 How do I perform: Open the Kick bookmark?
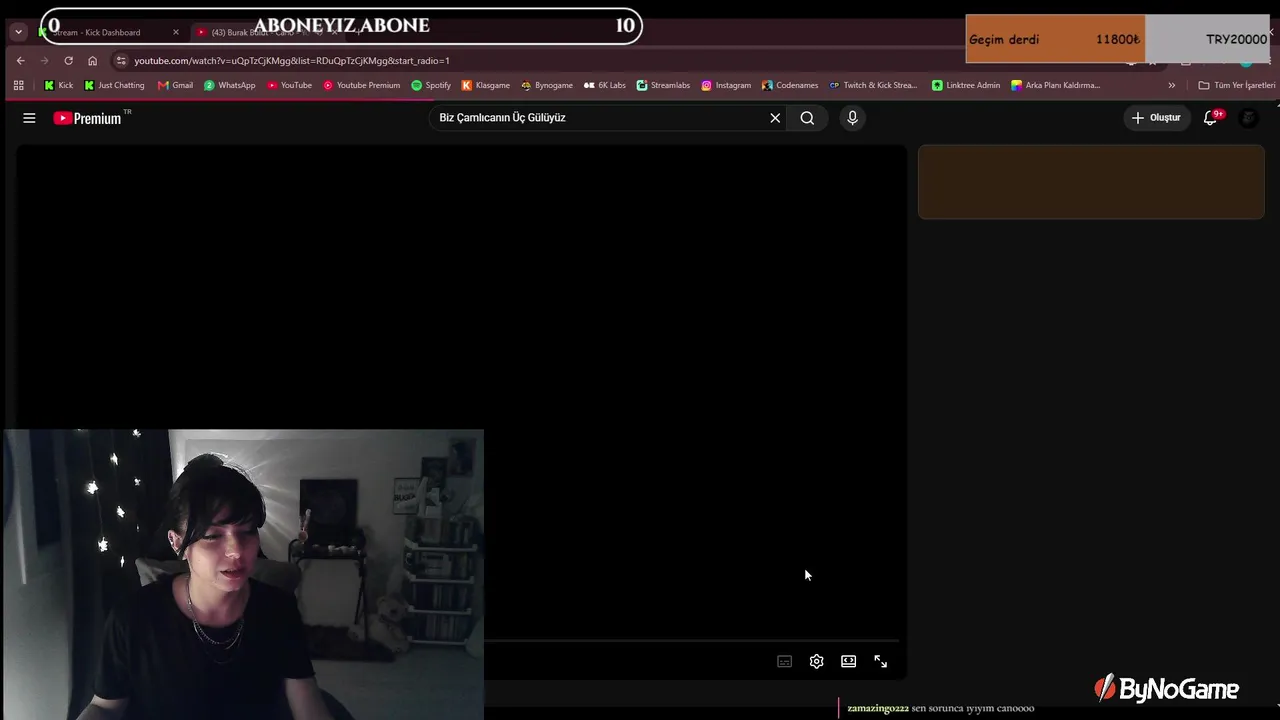pos(59,85)
